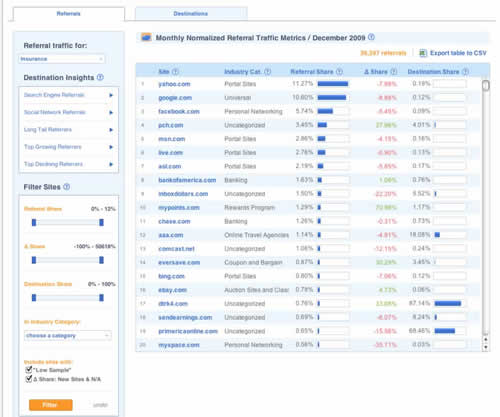Image resolution: width=500 pixels, height=417 pixels.
Task: Open comcast.net site link
Action: coord(176,249)
